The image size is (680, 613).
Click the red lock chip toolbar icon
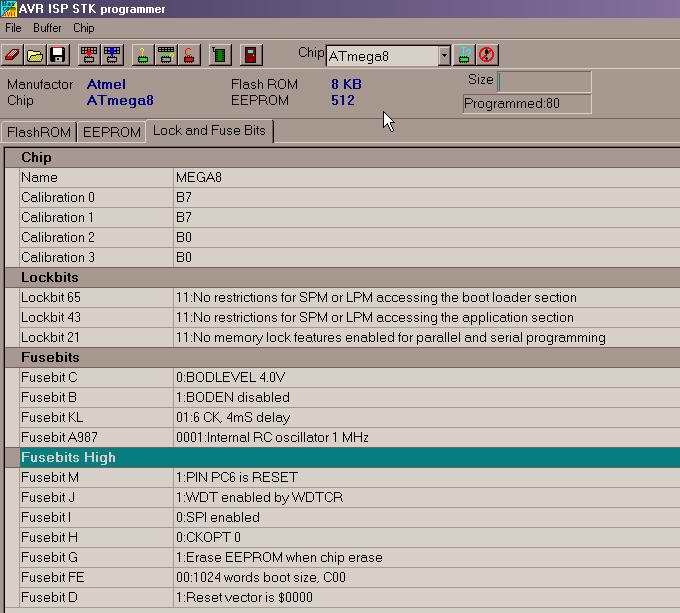pos(187,55)
